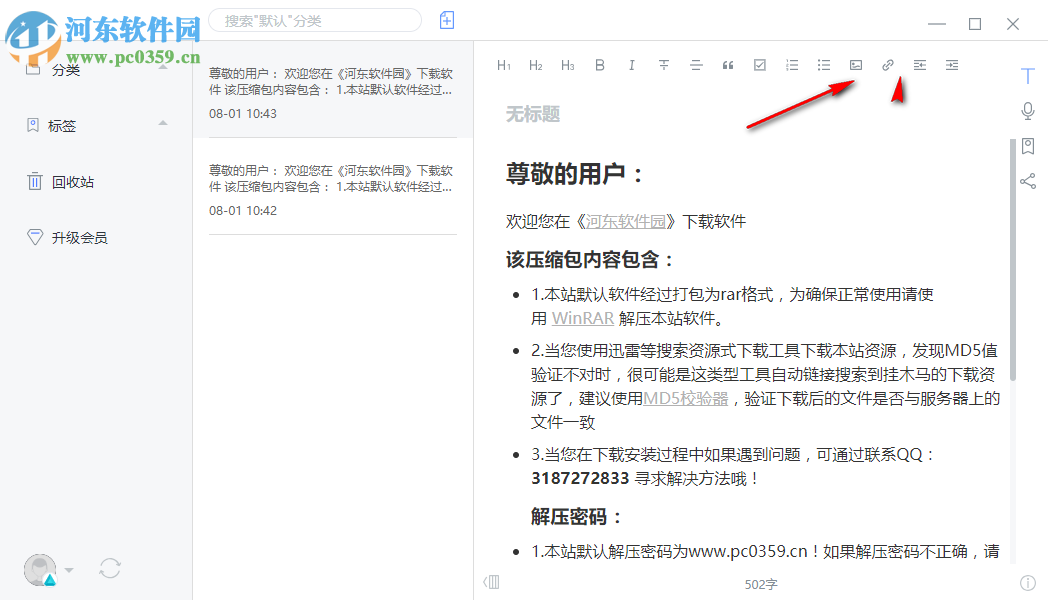The height and width of the screenshot is (600, 1048).
Task: Open 河东软件园 link in note
Action: [x=626, y=221]
